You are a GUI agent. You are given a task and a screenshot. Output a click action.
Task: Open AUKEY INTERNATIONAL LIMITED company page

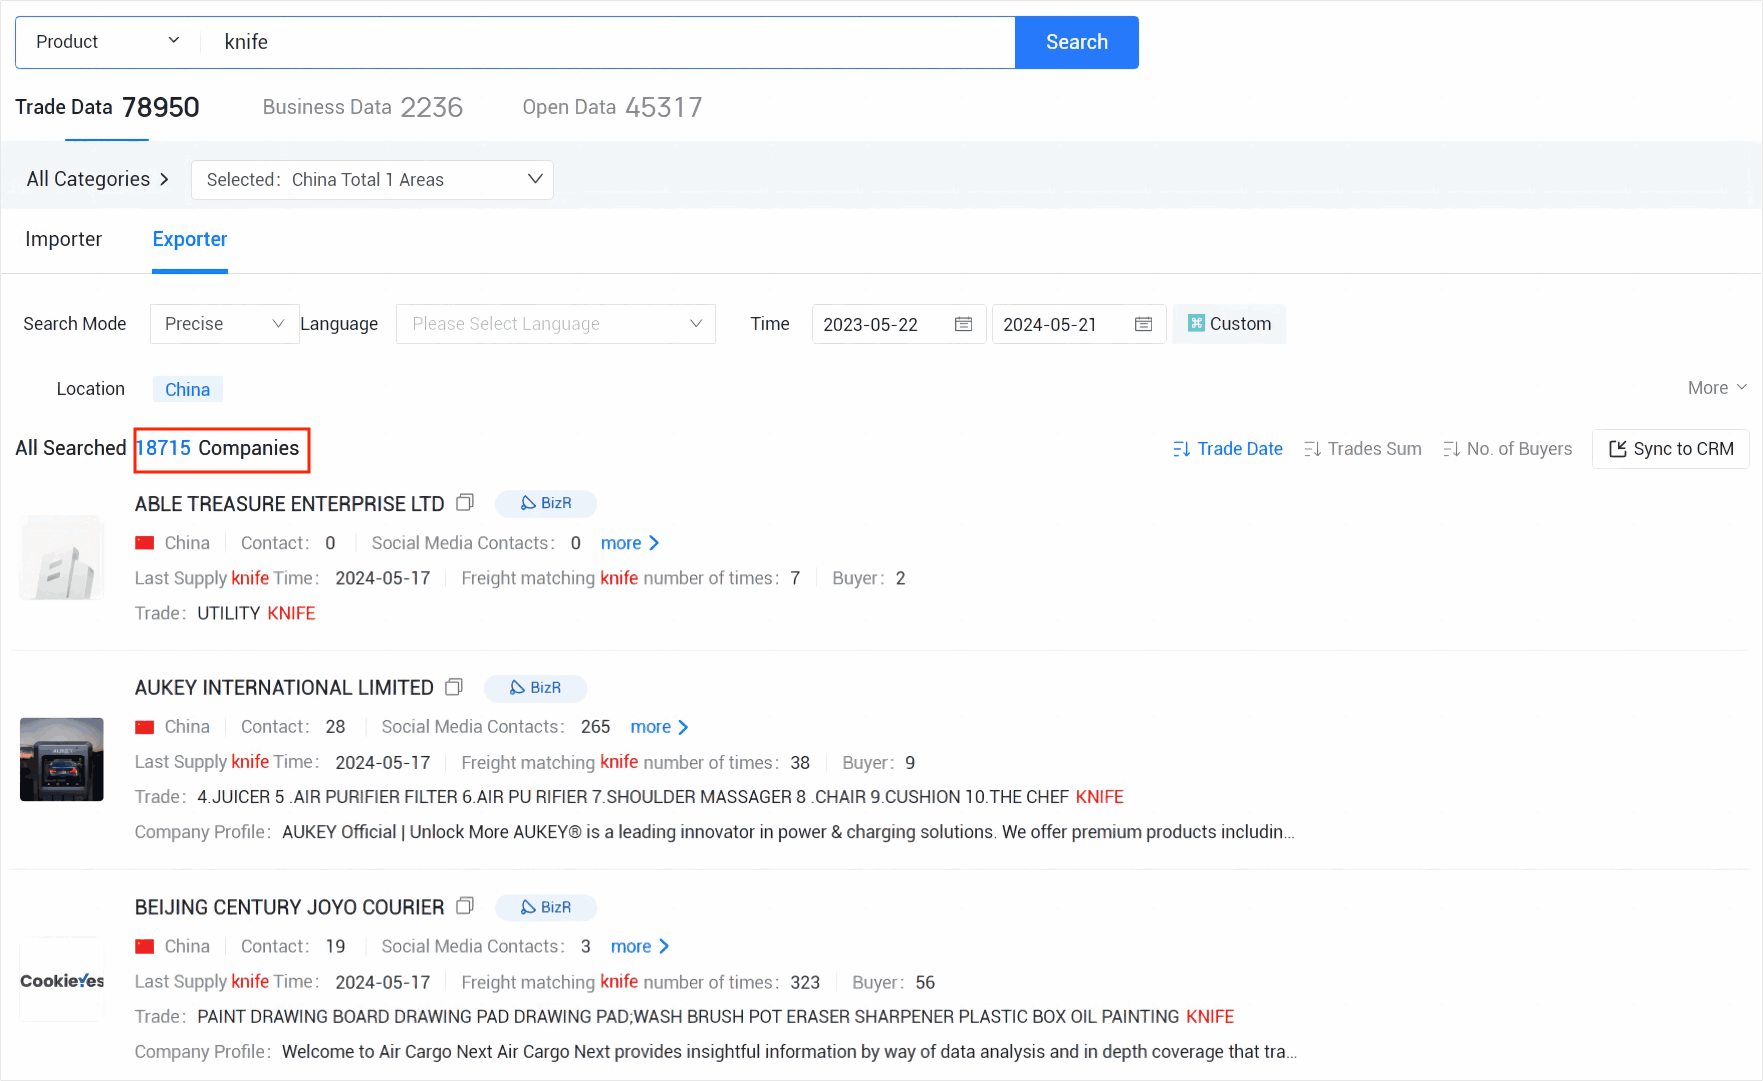[x=284, y=688]
